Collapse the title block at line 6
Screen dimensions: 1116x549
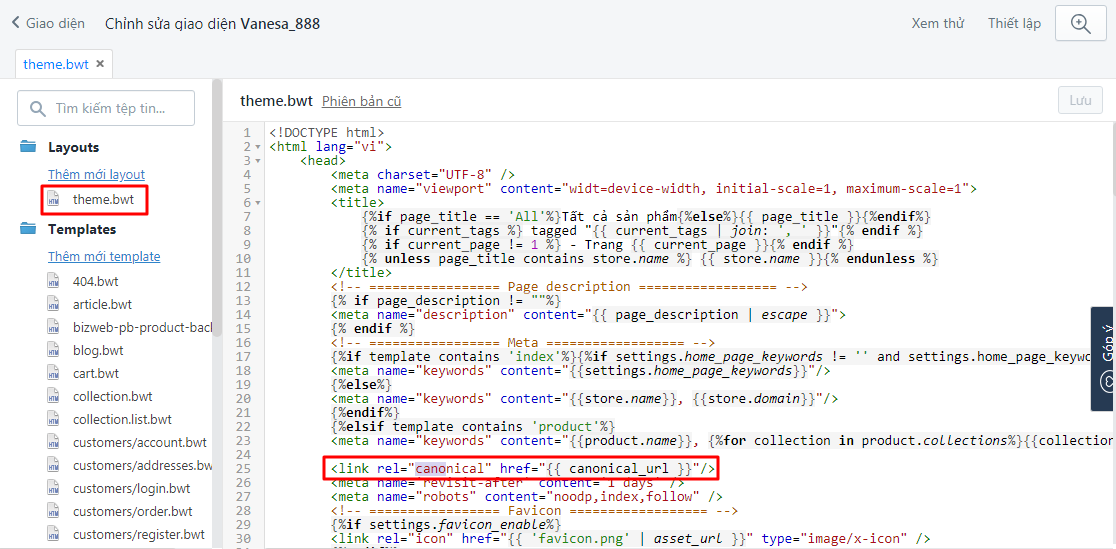pos(259,203)
